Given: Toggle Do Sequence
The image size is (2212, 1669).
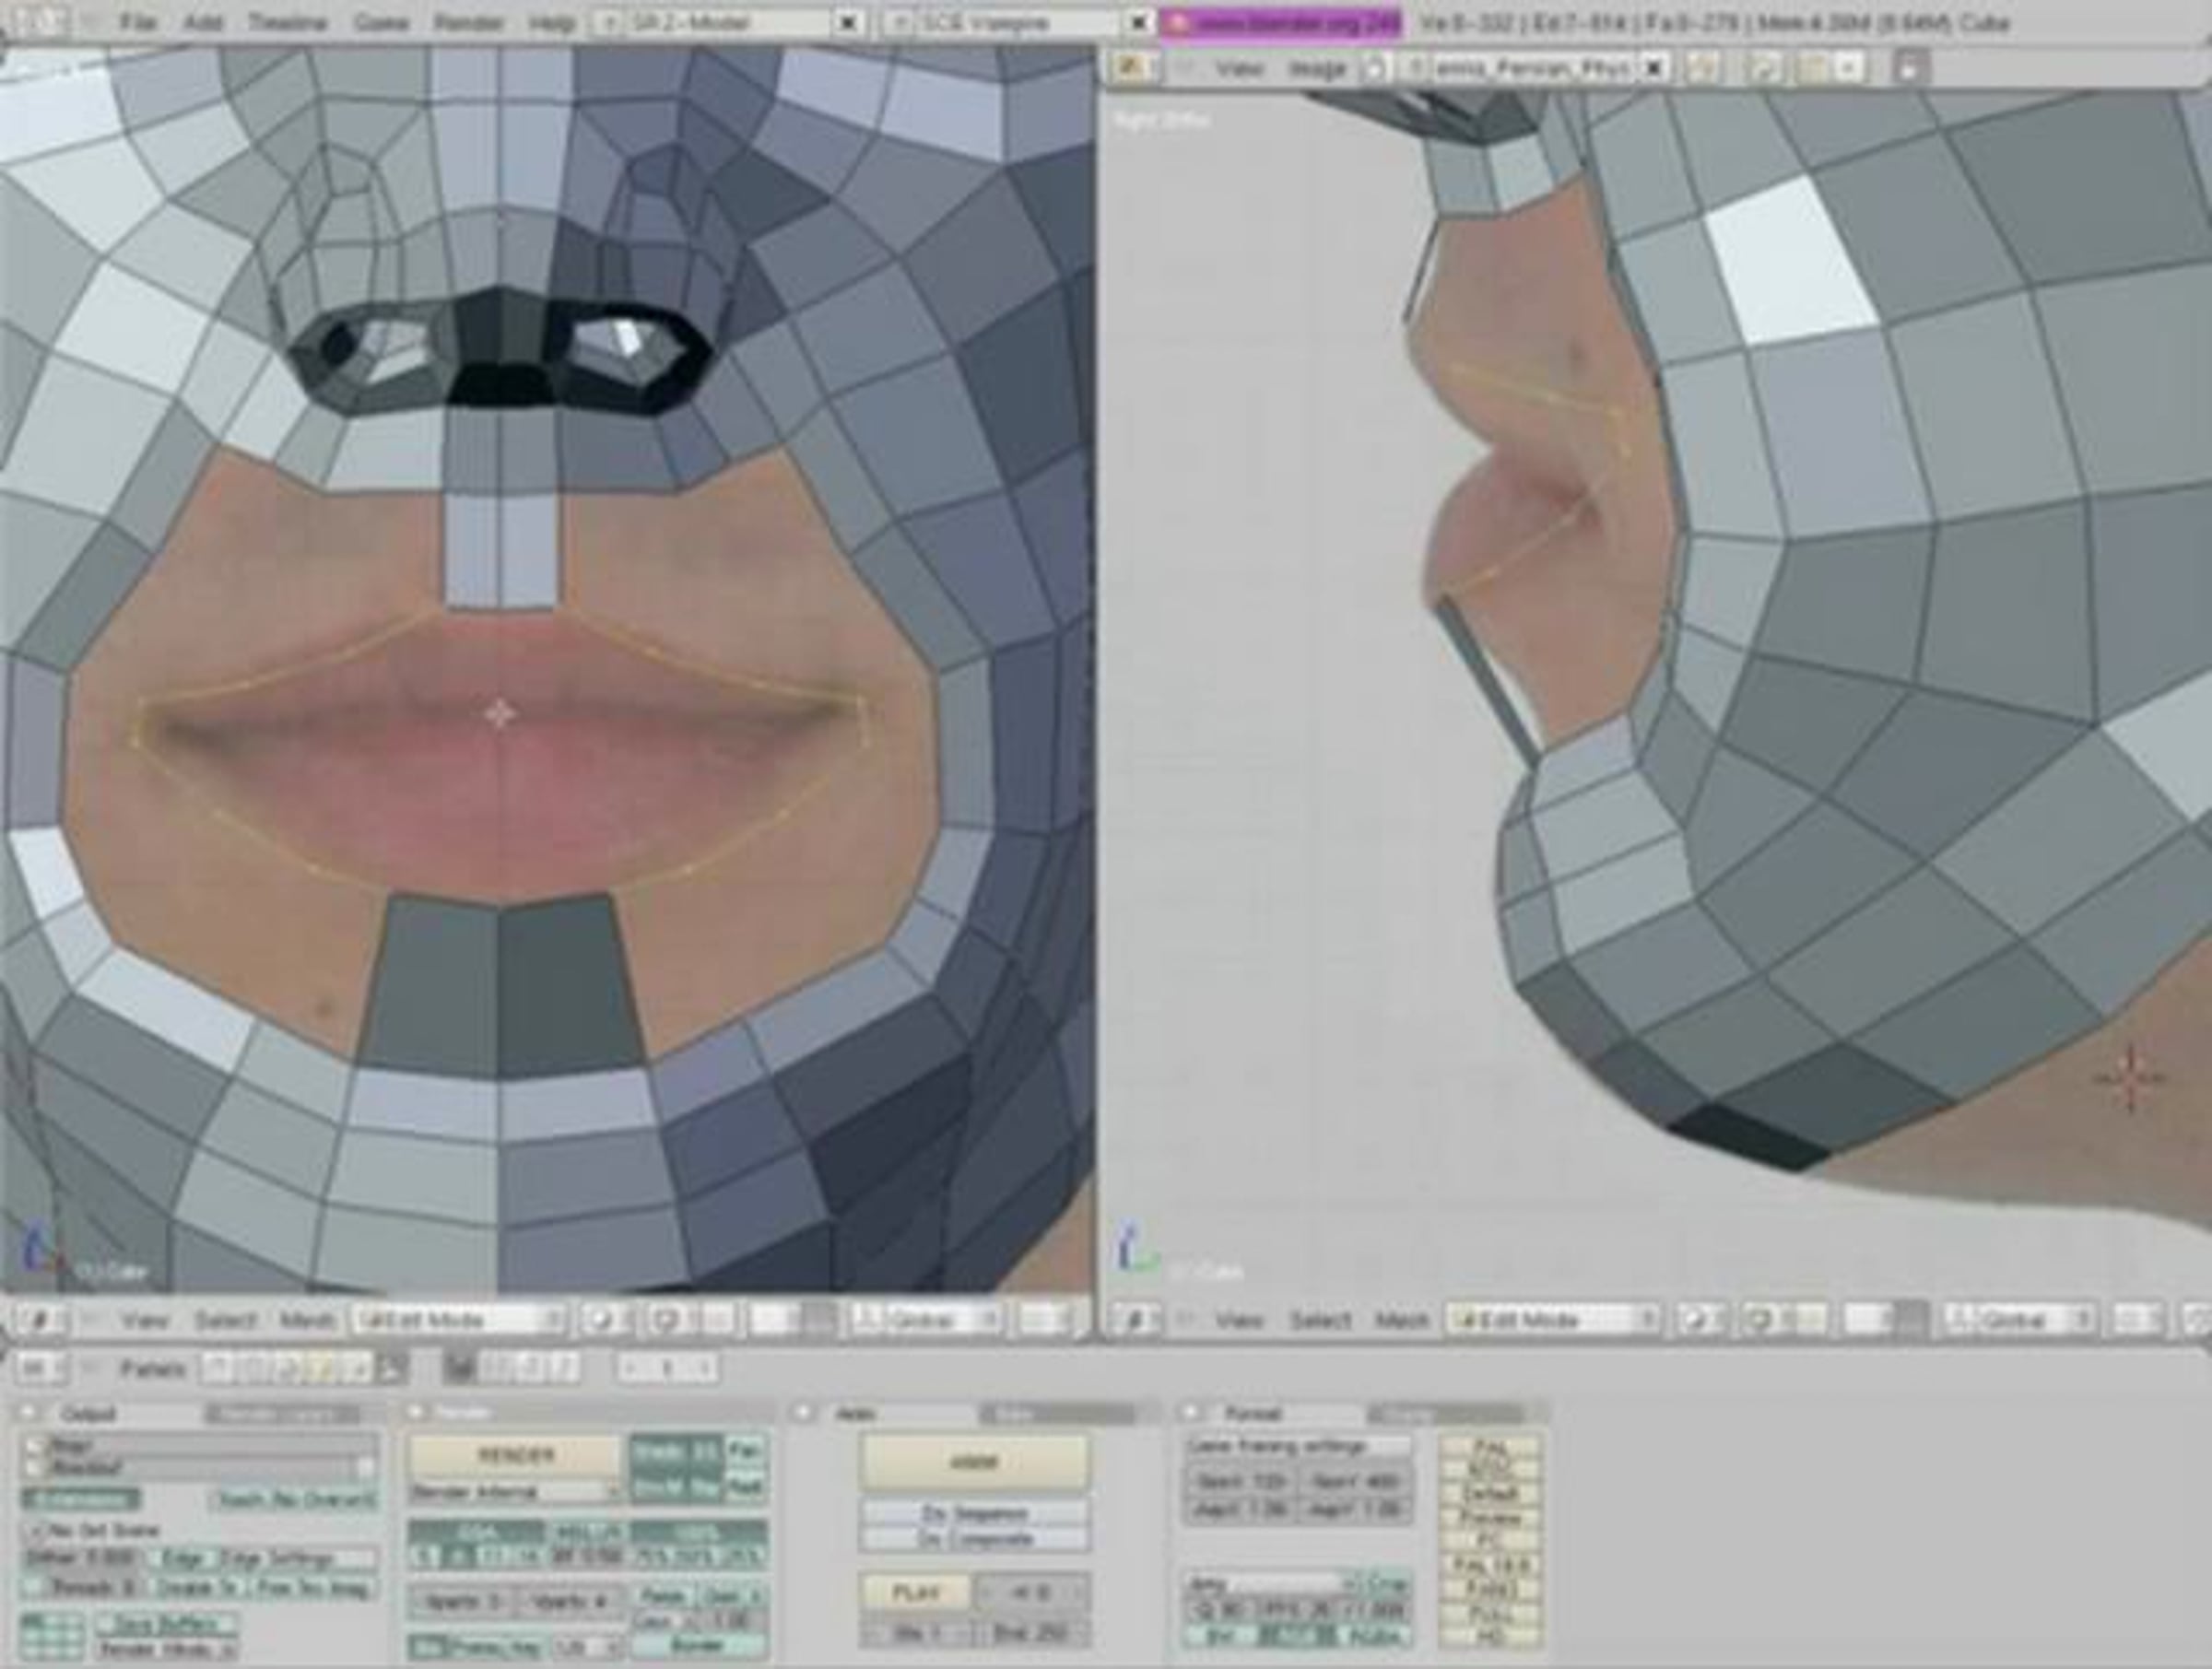Looking at the screenshot, I should point(974,1513).
